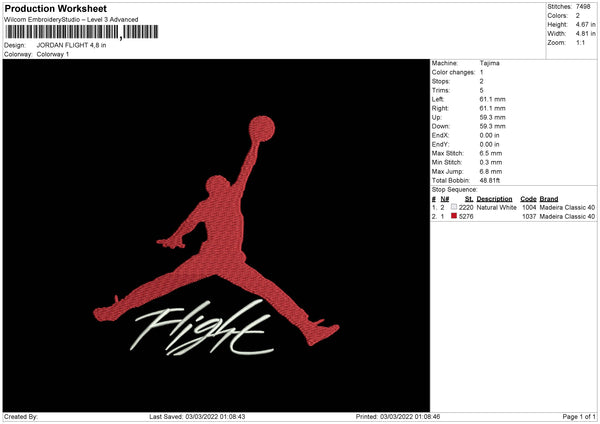Image resolution: width=600 pixels, height=424 pixels.
Task: Click the Zoom value "1:1"
Action: point(580,42)
